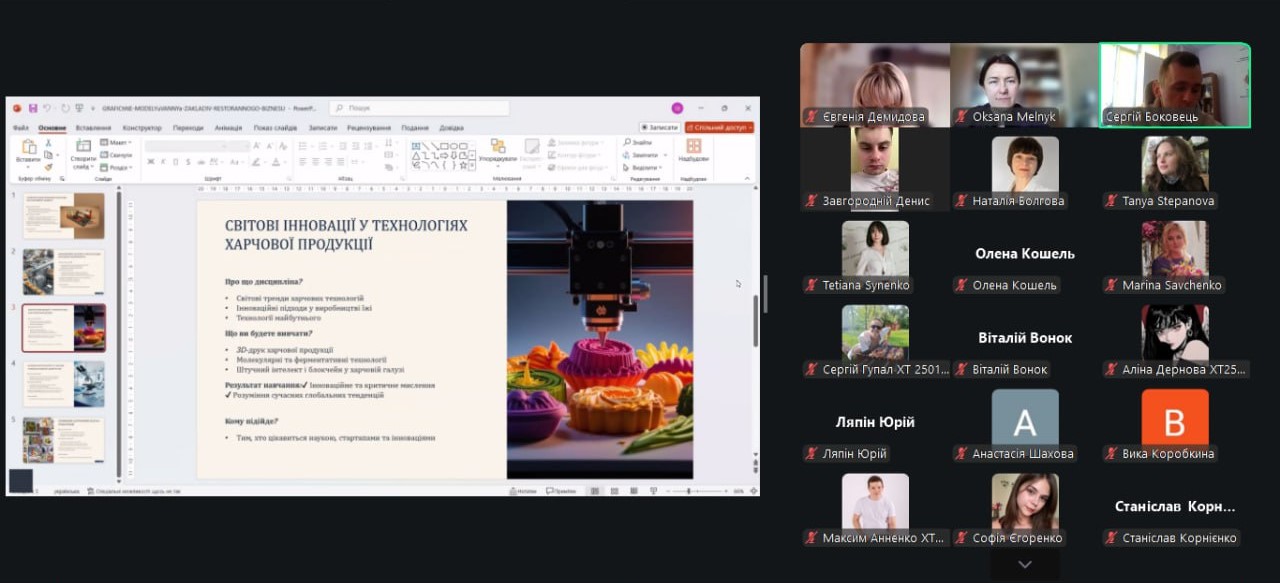Adjust the zoom slider in the status bar
This screenshot has height=583, width=1280.
click(689, 491)
